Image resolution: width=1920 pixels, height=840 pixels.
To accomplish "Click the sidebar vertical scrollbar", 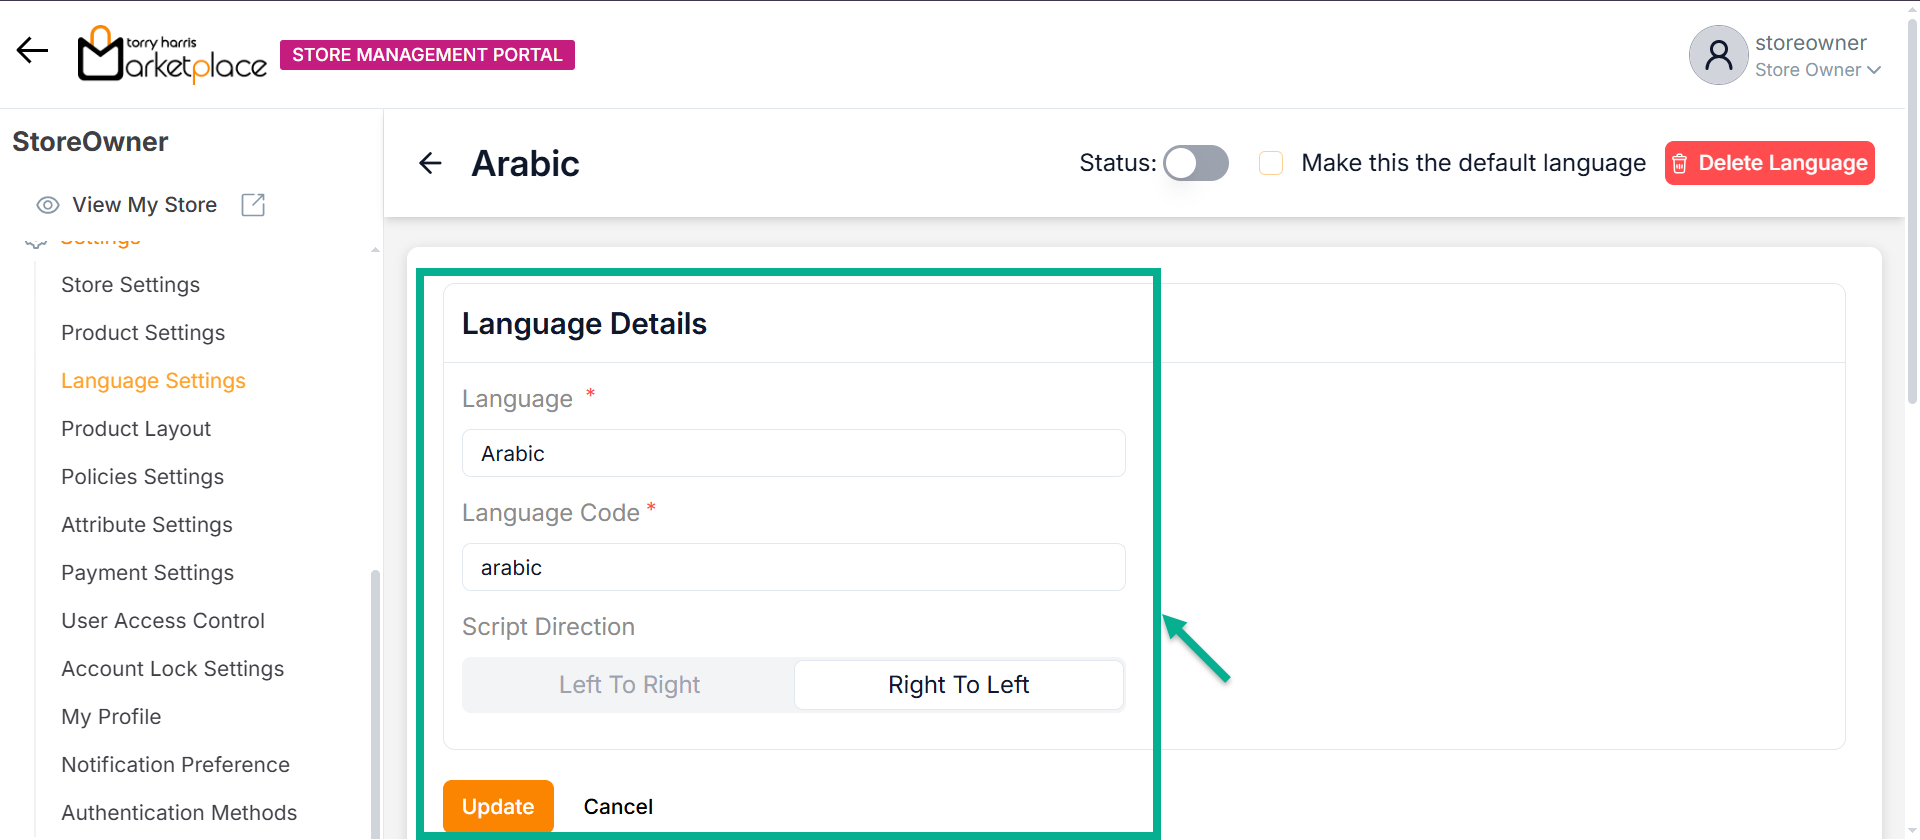I will [375, 700].
